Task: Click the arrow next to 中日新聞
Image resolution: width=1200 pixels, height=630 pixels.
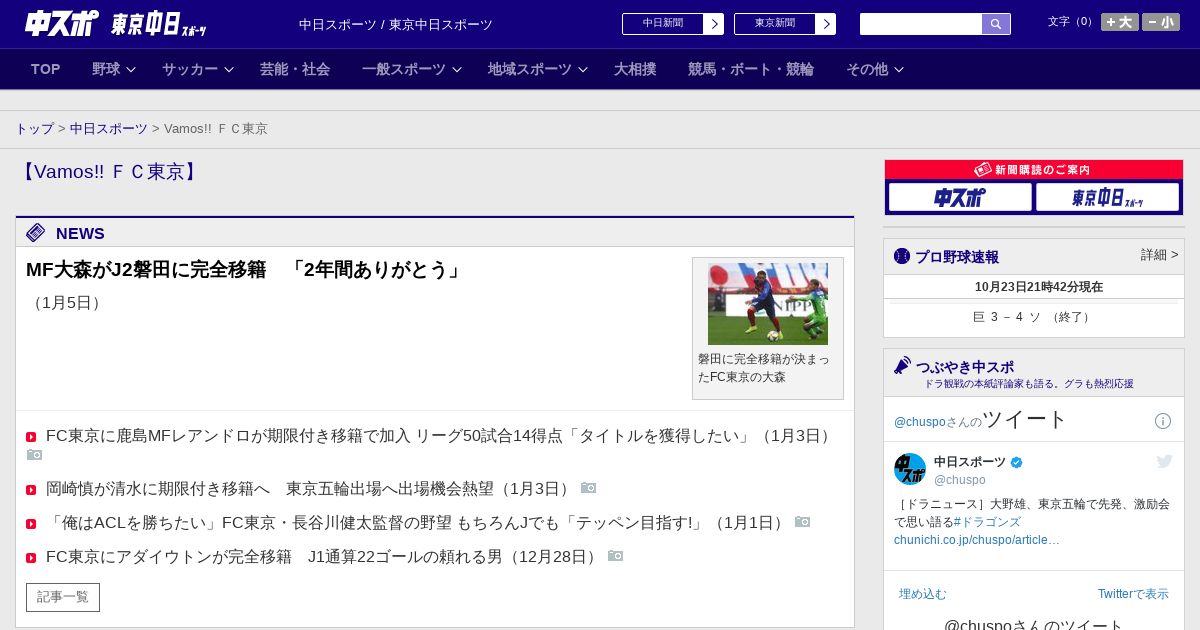Action: tap(714, 24)
